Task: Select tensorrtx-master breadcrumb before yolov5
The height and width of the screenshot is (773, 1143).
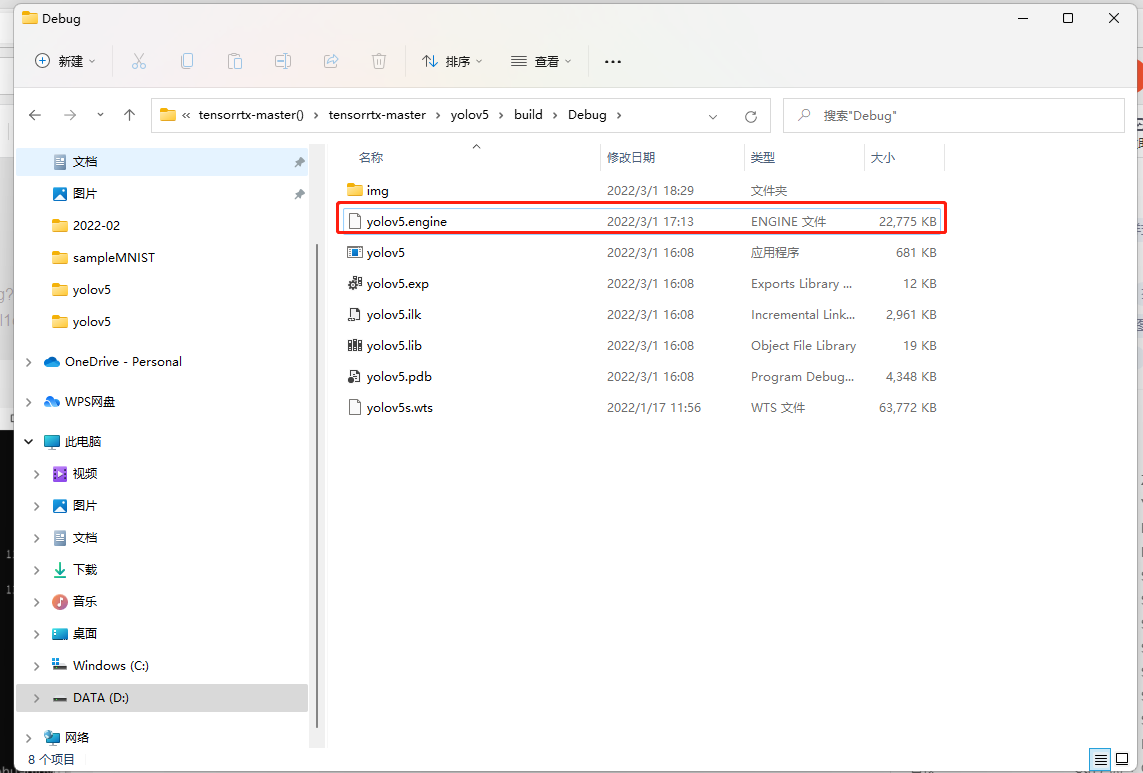Action: coord(377,115)
